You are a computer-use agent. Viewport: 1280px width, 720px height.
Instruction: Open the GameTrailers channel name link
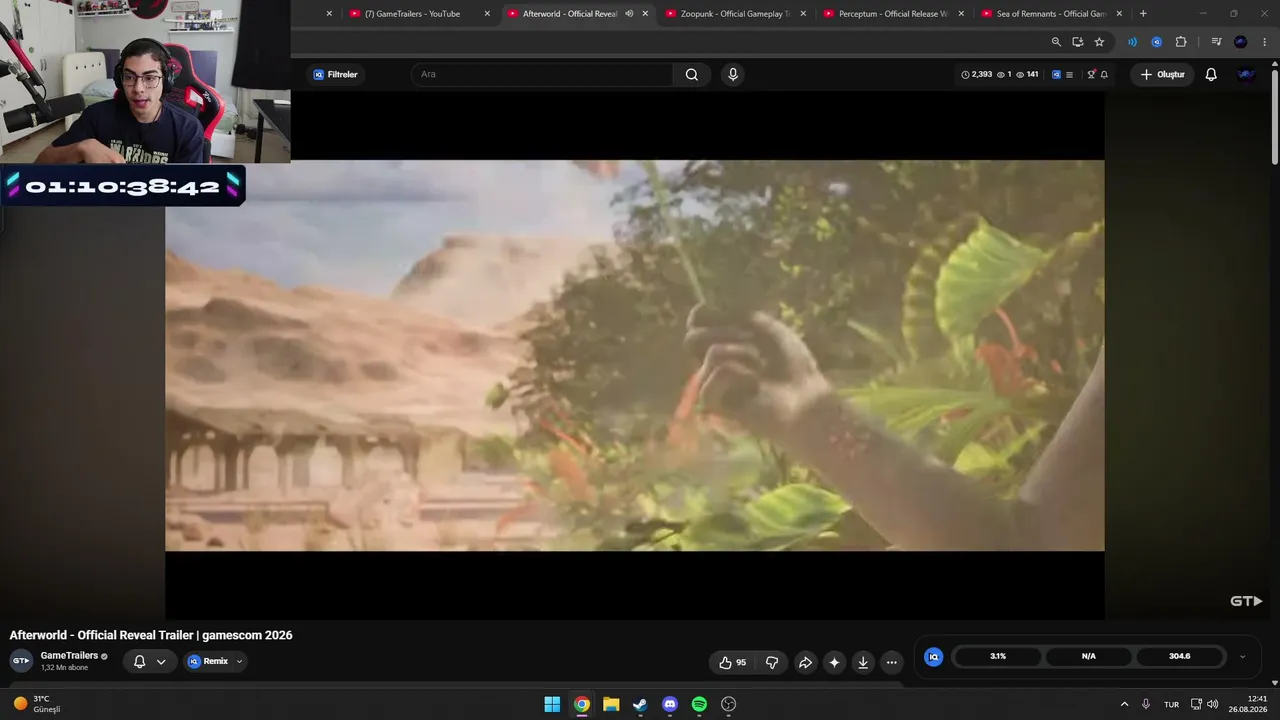point(69,656)
